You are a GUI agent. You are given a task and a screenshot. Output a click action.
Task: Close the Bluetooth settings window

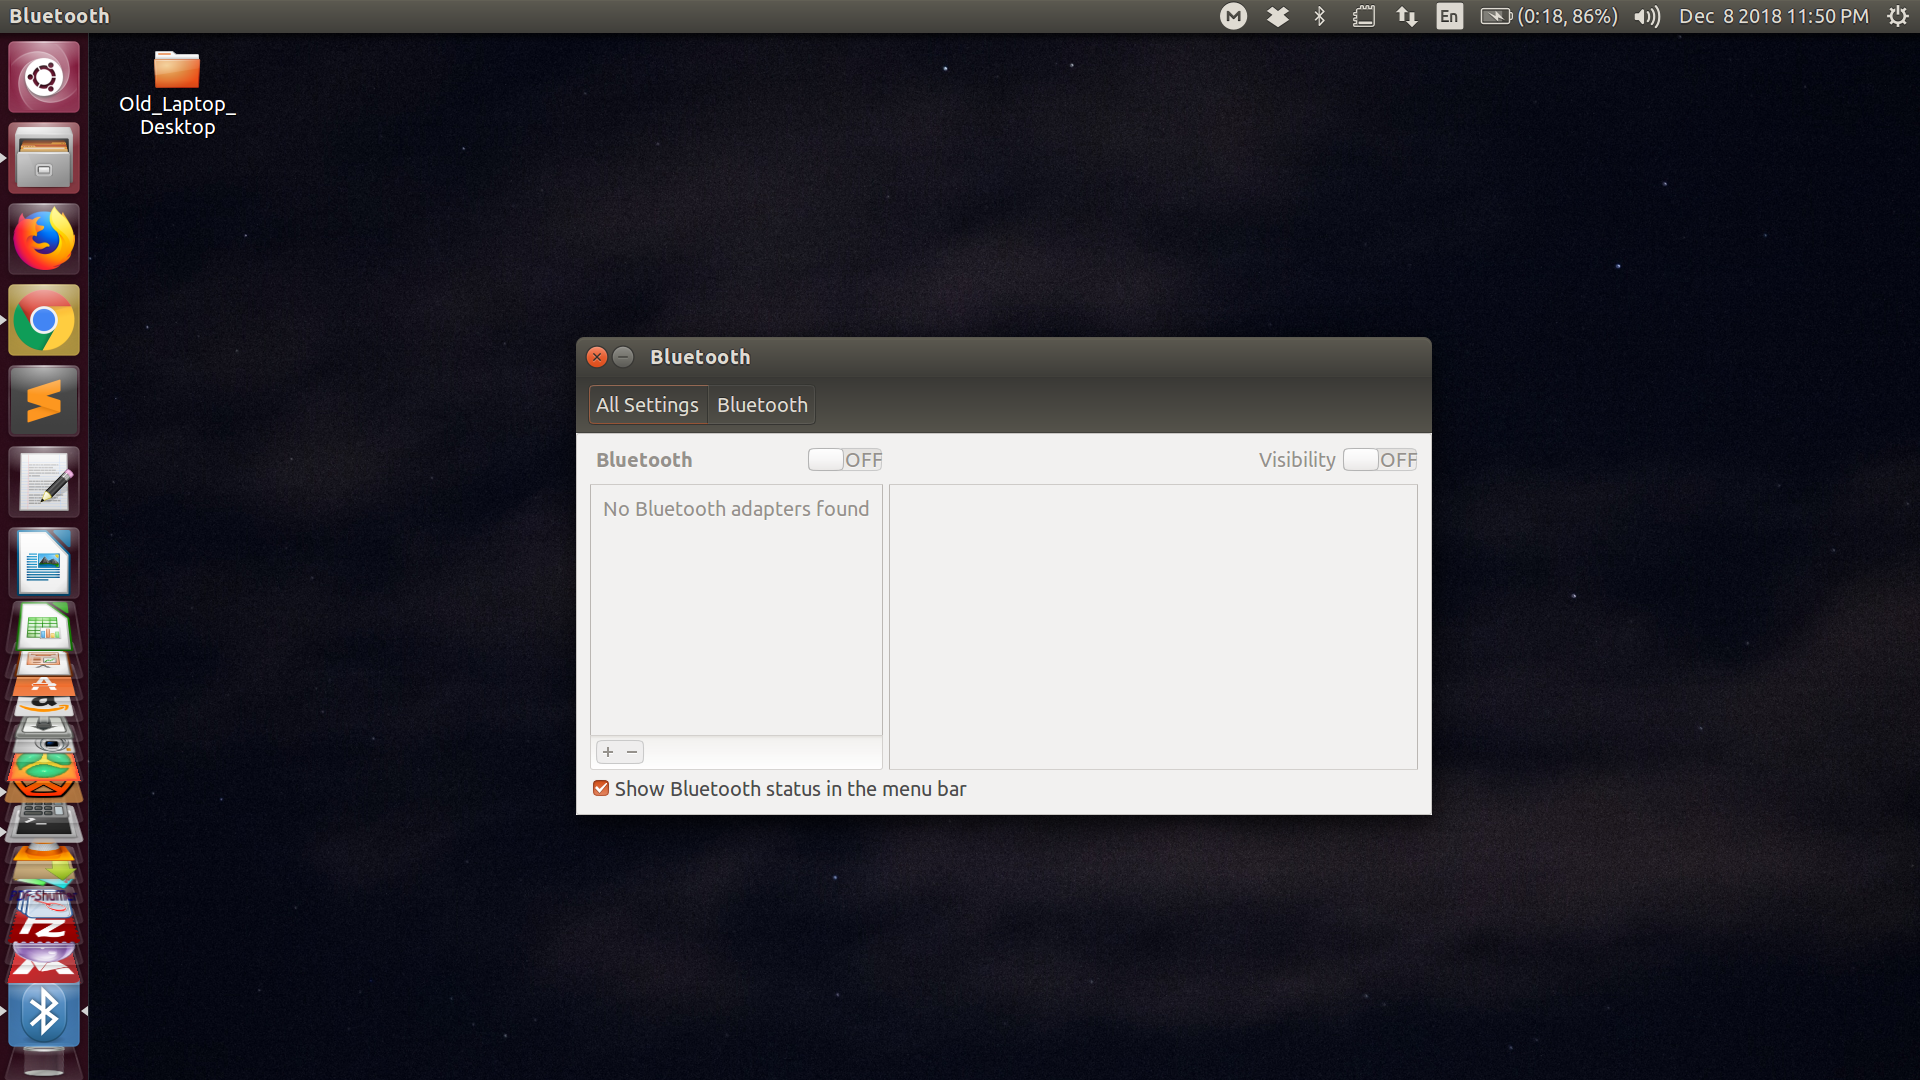[597, 357]
